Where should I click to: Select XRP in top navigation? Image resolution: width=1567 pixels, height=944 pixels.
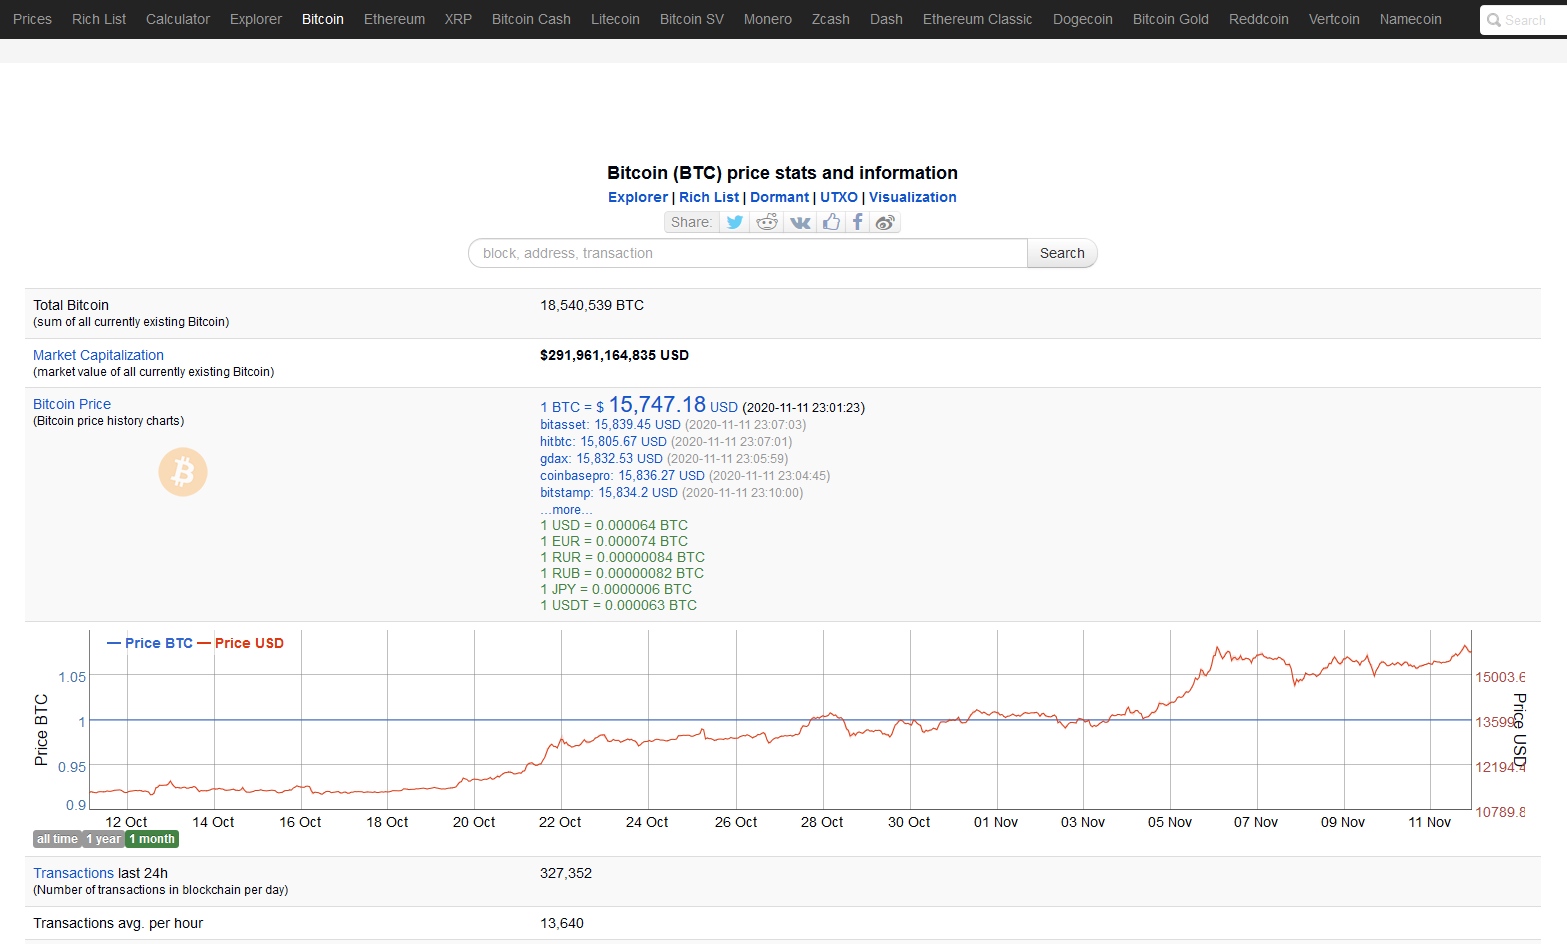point(458,19)
